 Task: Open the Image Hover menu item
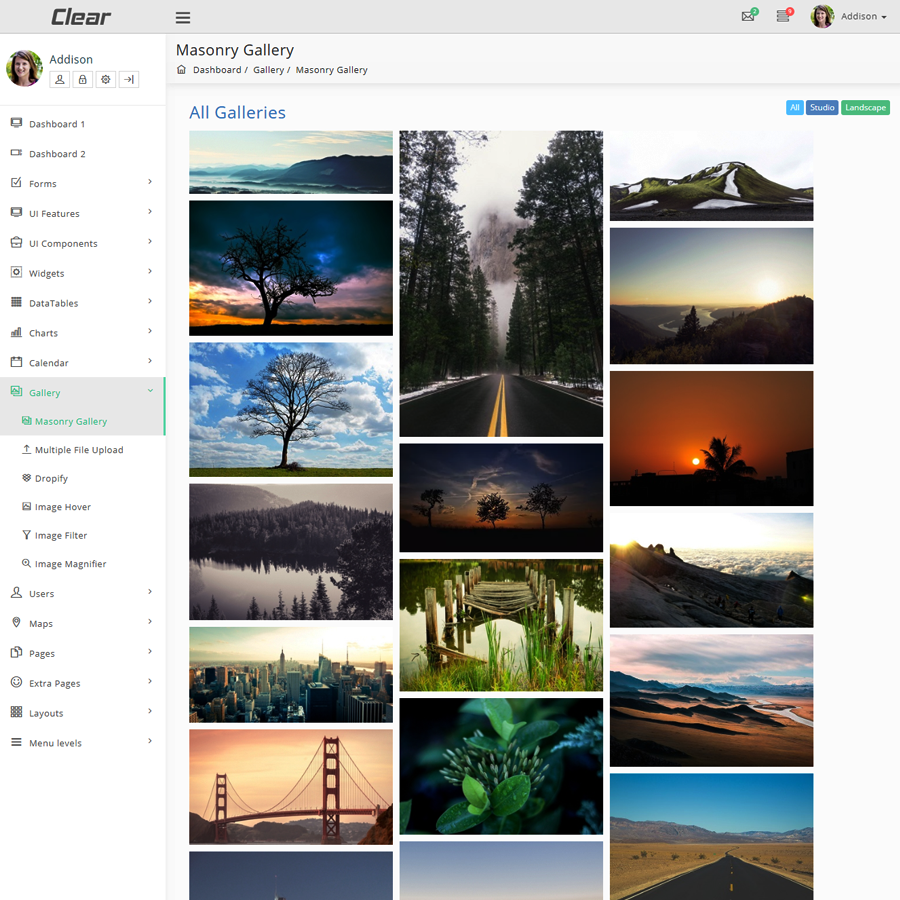click(x=63, y=507)
